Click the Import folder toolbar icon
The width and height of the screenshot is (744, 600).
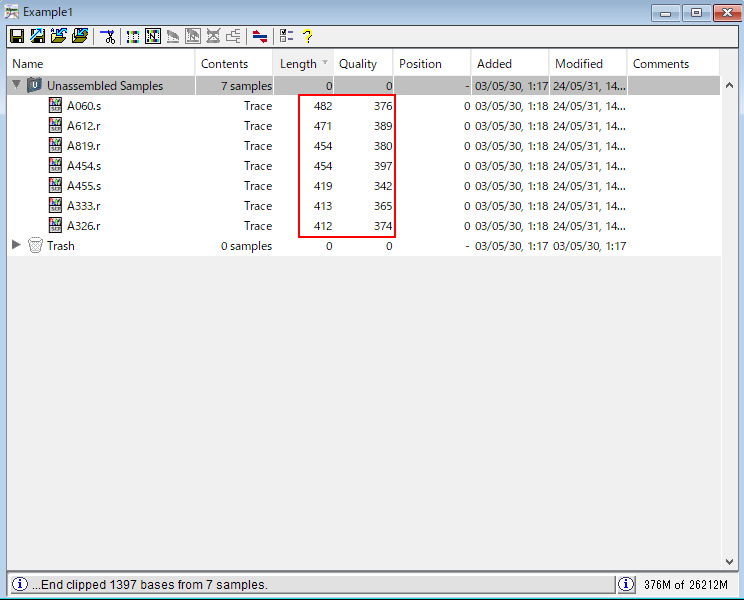click(x=80, y=37)
